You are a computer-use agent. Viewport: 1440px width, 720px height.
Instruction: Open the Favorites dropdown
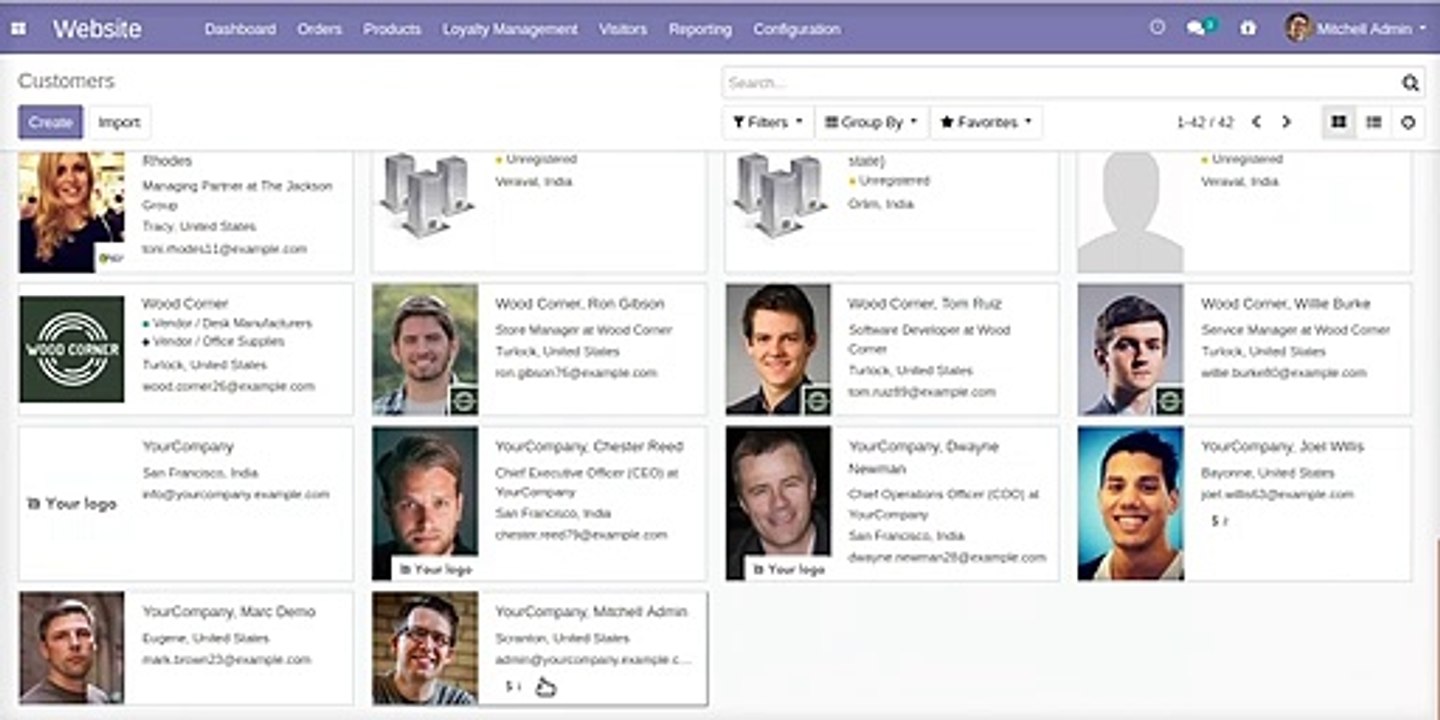(x=987, y=122)
